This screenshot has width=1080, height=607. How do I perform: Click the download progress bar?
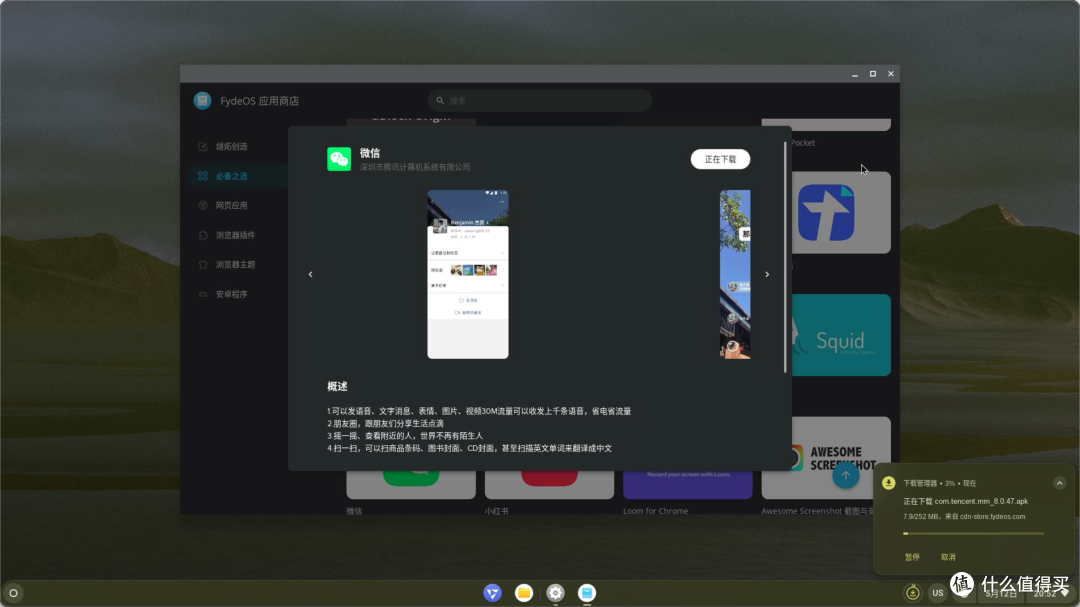click(973, 533)
